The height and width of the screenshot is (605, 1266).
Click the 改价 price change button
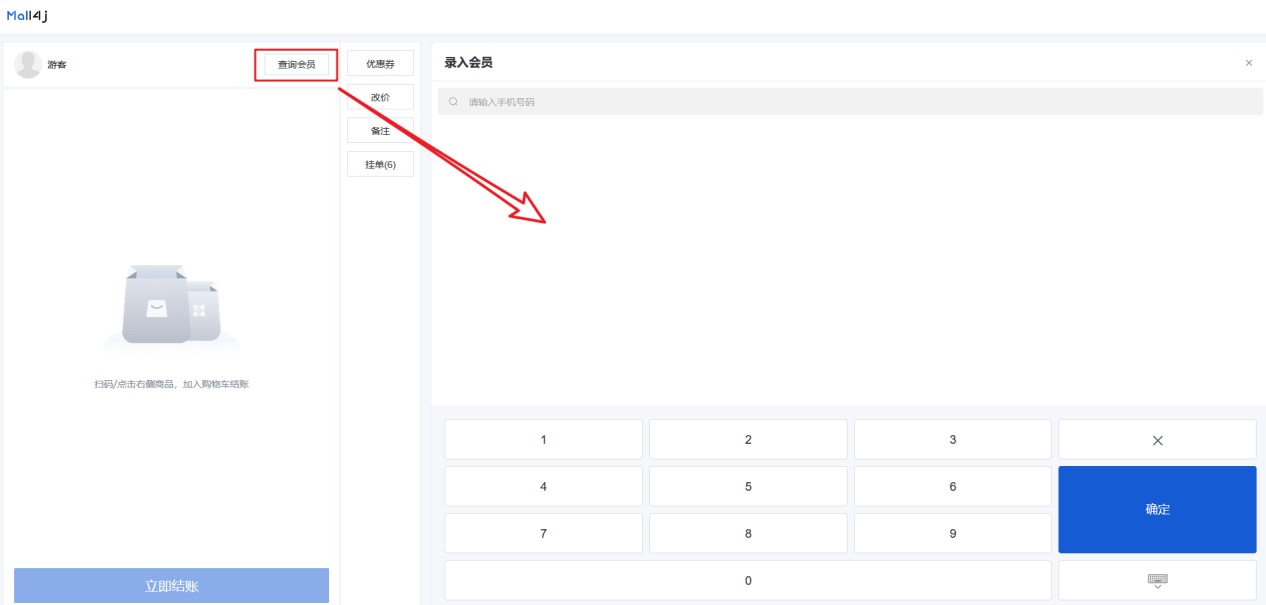coord(380,97)
